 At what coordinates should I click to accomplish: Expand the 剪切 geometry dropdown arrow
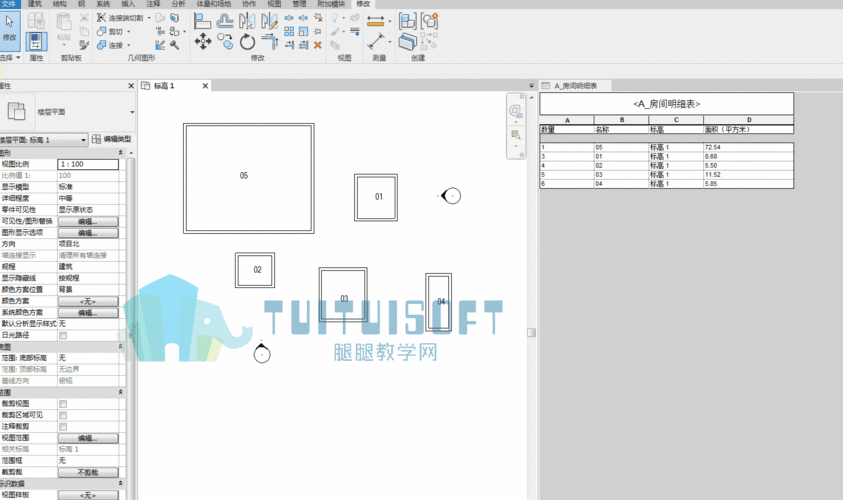pos(128,32)
